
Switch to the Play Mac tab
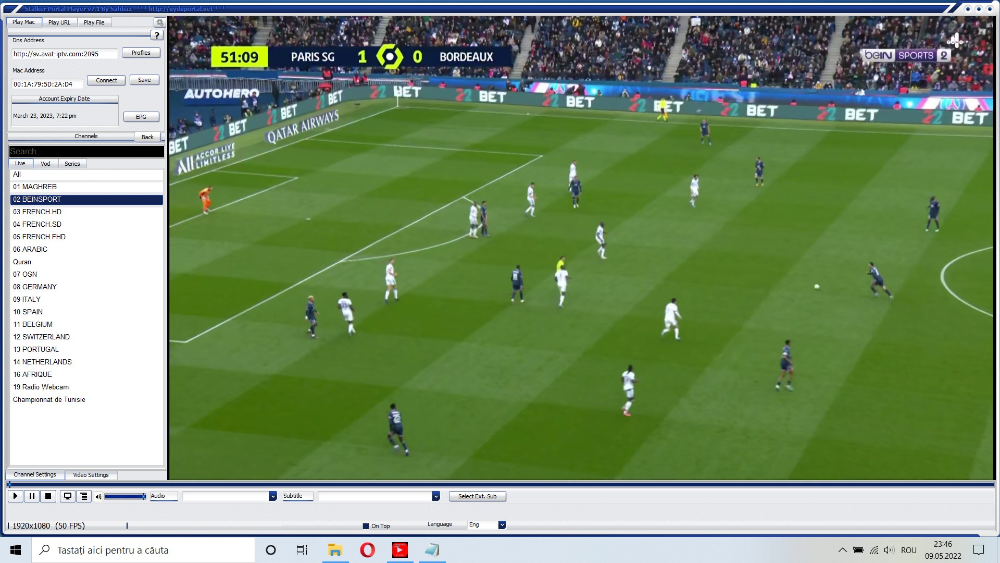24,22
